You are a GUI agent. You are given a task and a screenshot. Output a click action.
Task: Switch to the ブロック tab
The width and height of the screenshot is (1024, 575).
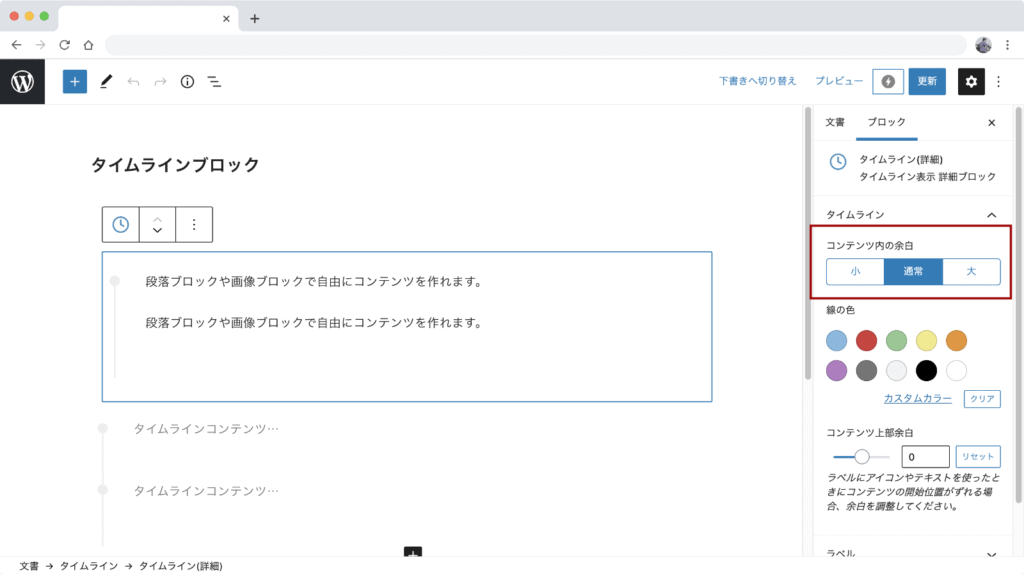(x=886, y=122)
